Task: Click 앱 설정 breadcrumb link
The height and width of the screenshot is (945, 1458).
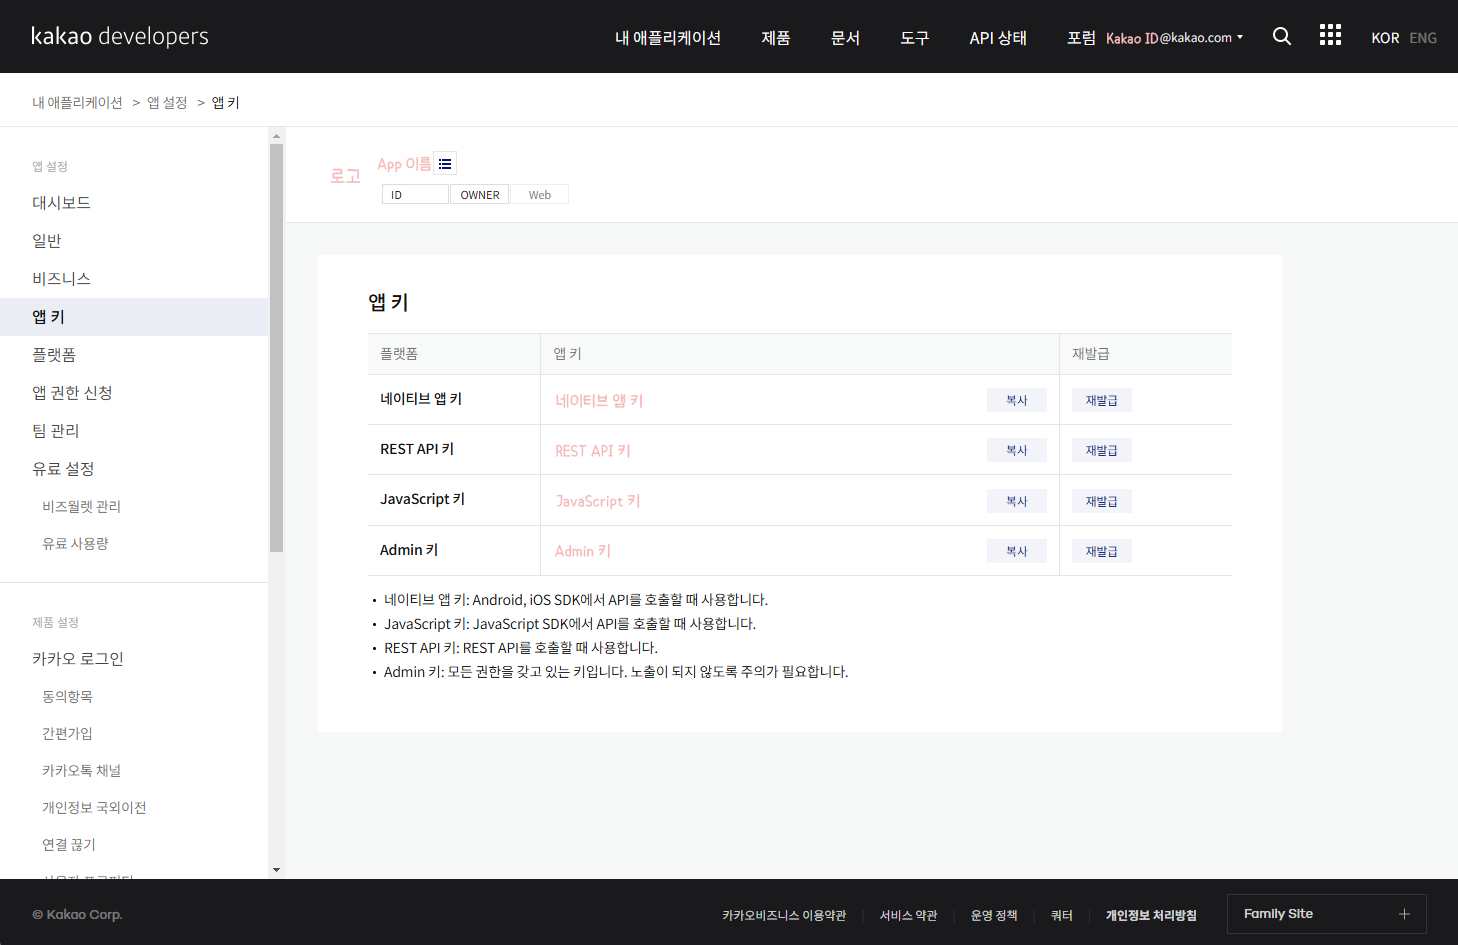Action: tap(167, 103)
